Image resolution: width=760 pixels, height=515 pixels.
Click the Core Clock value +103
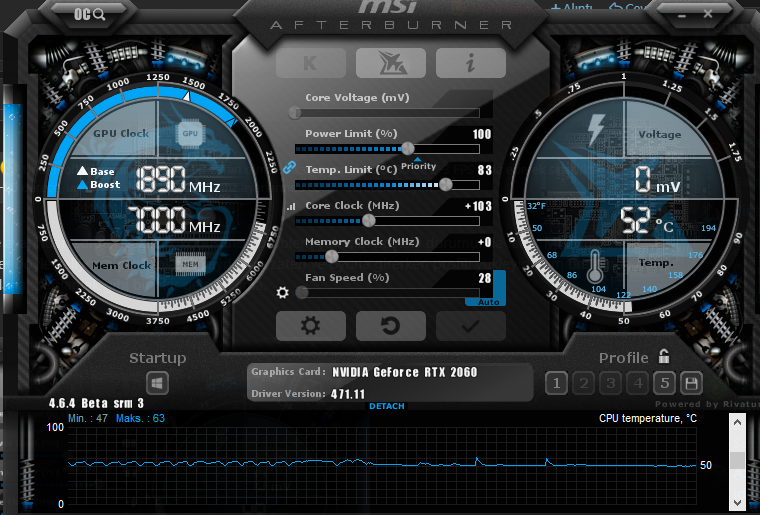tap(478, 206)
